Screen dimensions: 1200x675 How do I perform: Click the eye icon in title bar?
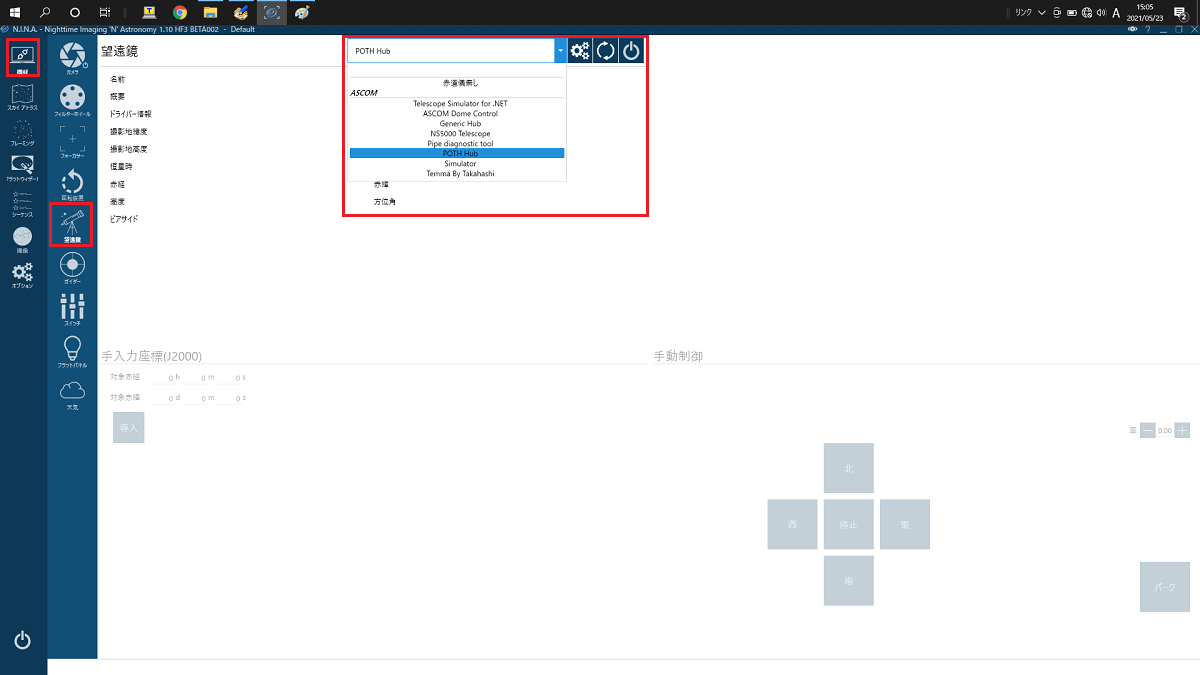click(1132, 29)
